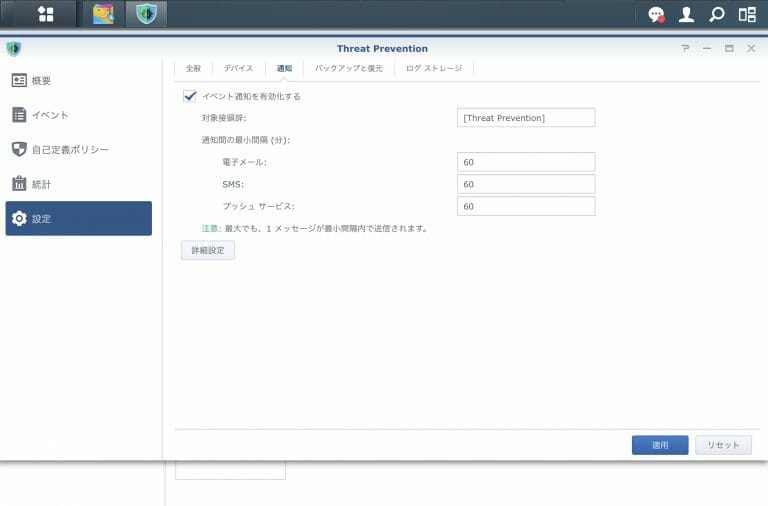The width and height of the screenshot is (768, 506).
Task: Select the 通知 tab
Action: tap(284, 68)
